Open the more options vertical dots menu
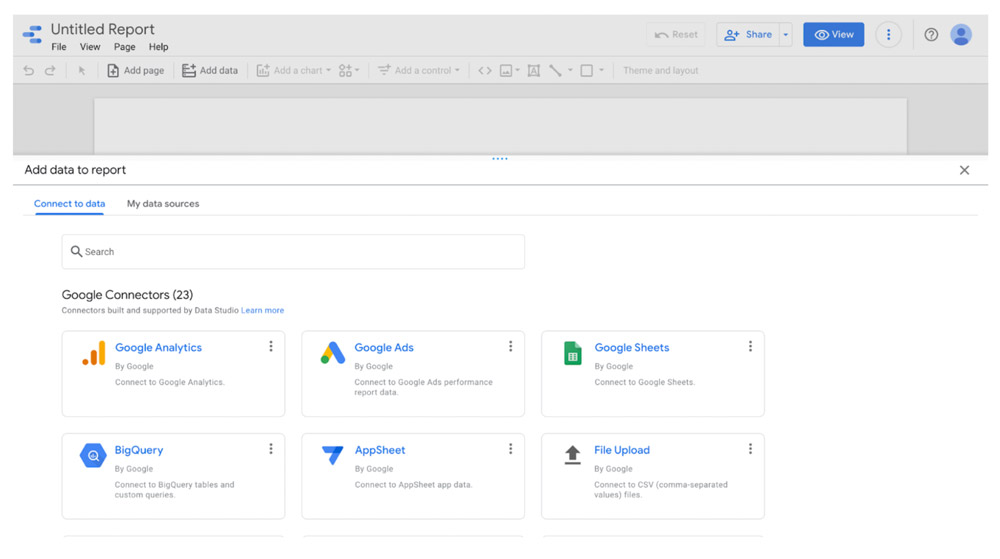Viewport: 1000px width, 559px height. (x=888, y=34)
